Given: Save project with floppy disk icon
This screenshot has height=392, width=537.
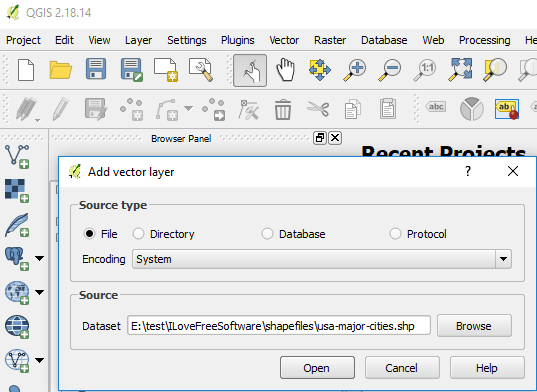Looking at the screenshot, I should [x=96, y=69].
